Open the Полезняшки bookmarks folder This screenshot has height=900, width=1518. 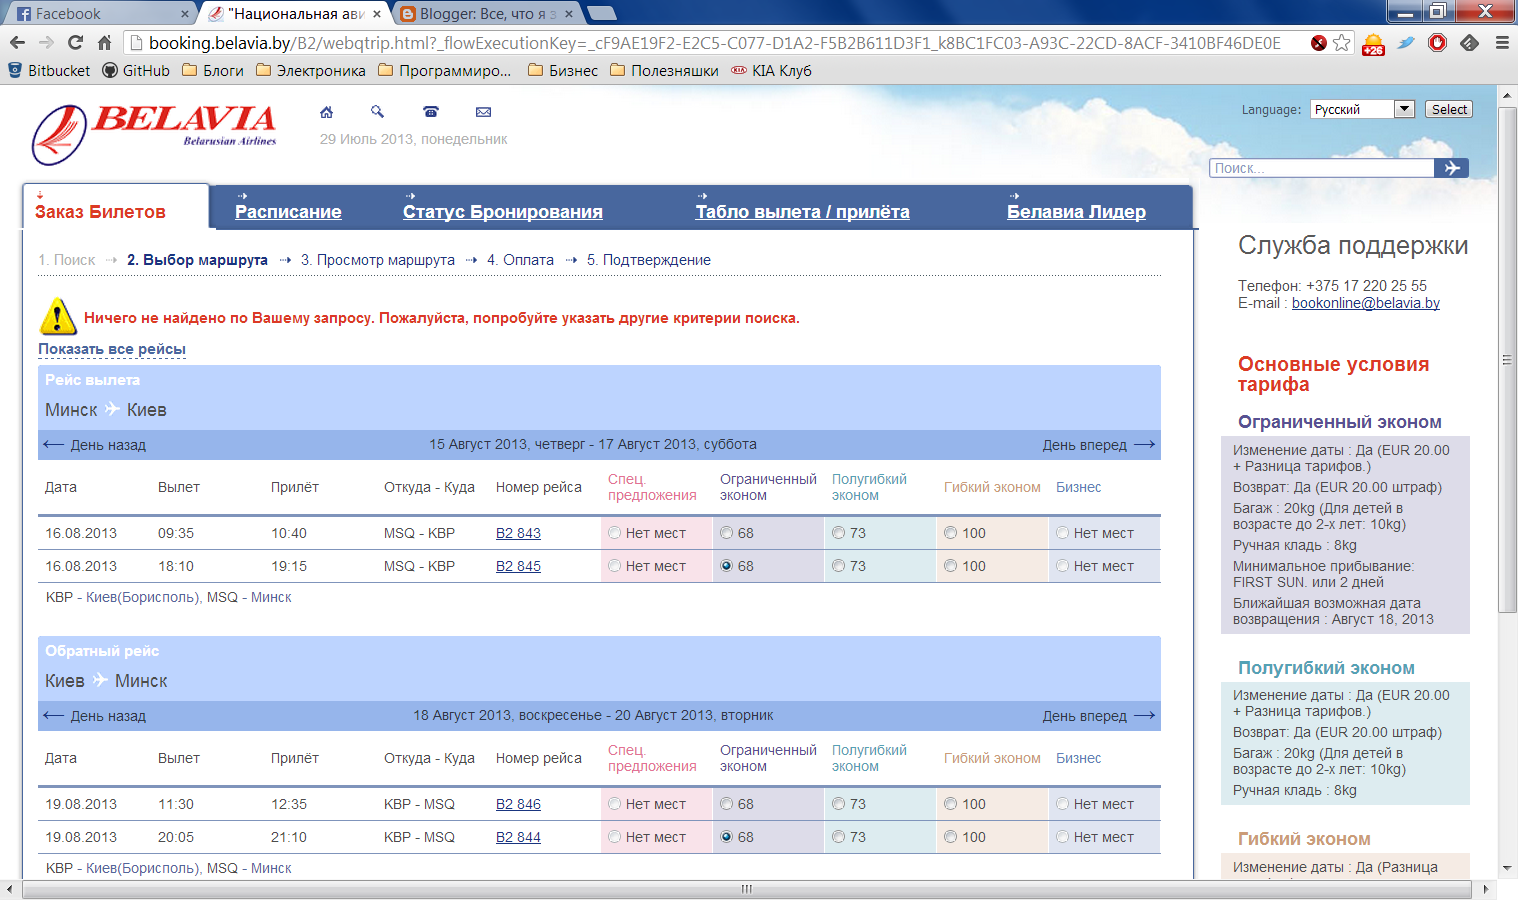[x=664, y=71]
